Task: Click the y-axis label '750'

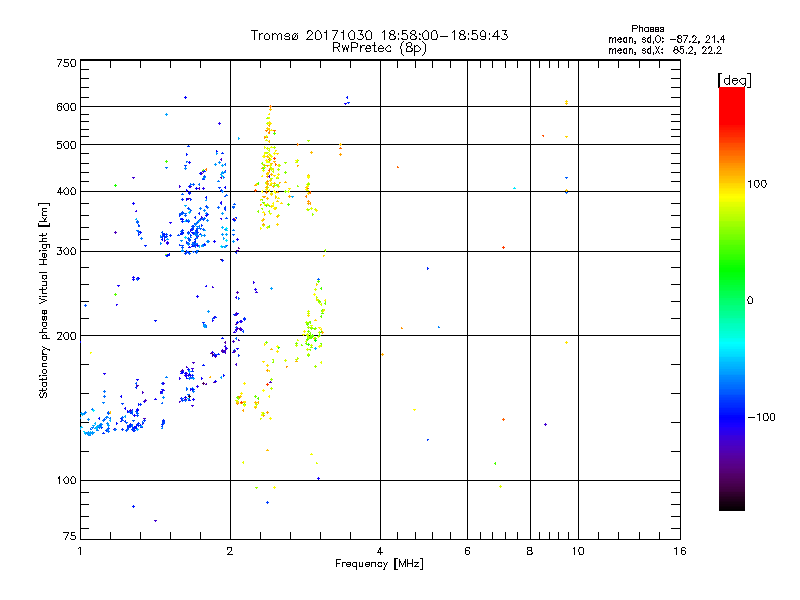Action: pos(66,63)
